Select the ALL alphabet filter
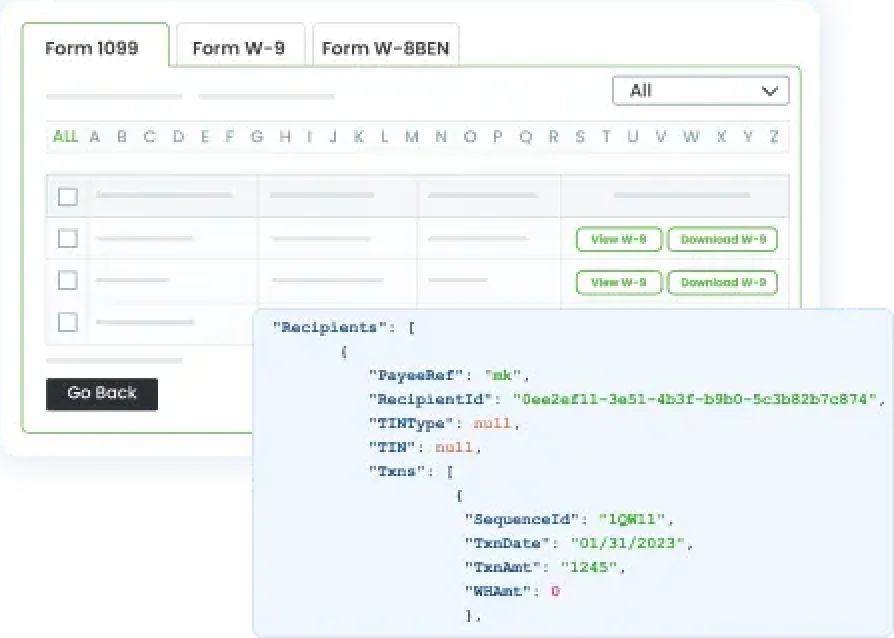894x638 pixels. tap(65, 137)
